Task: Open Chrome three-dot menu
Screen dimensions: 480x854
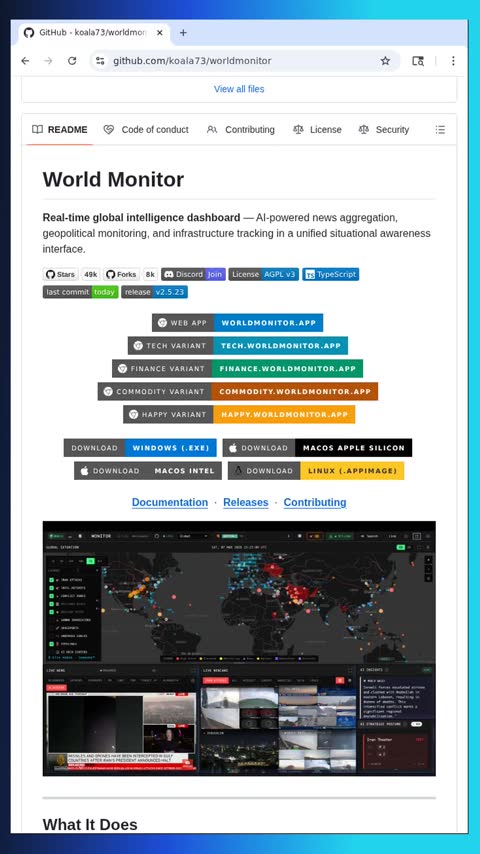Action: (453, 61)
